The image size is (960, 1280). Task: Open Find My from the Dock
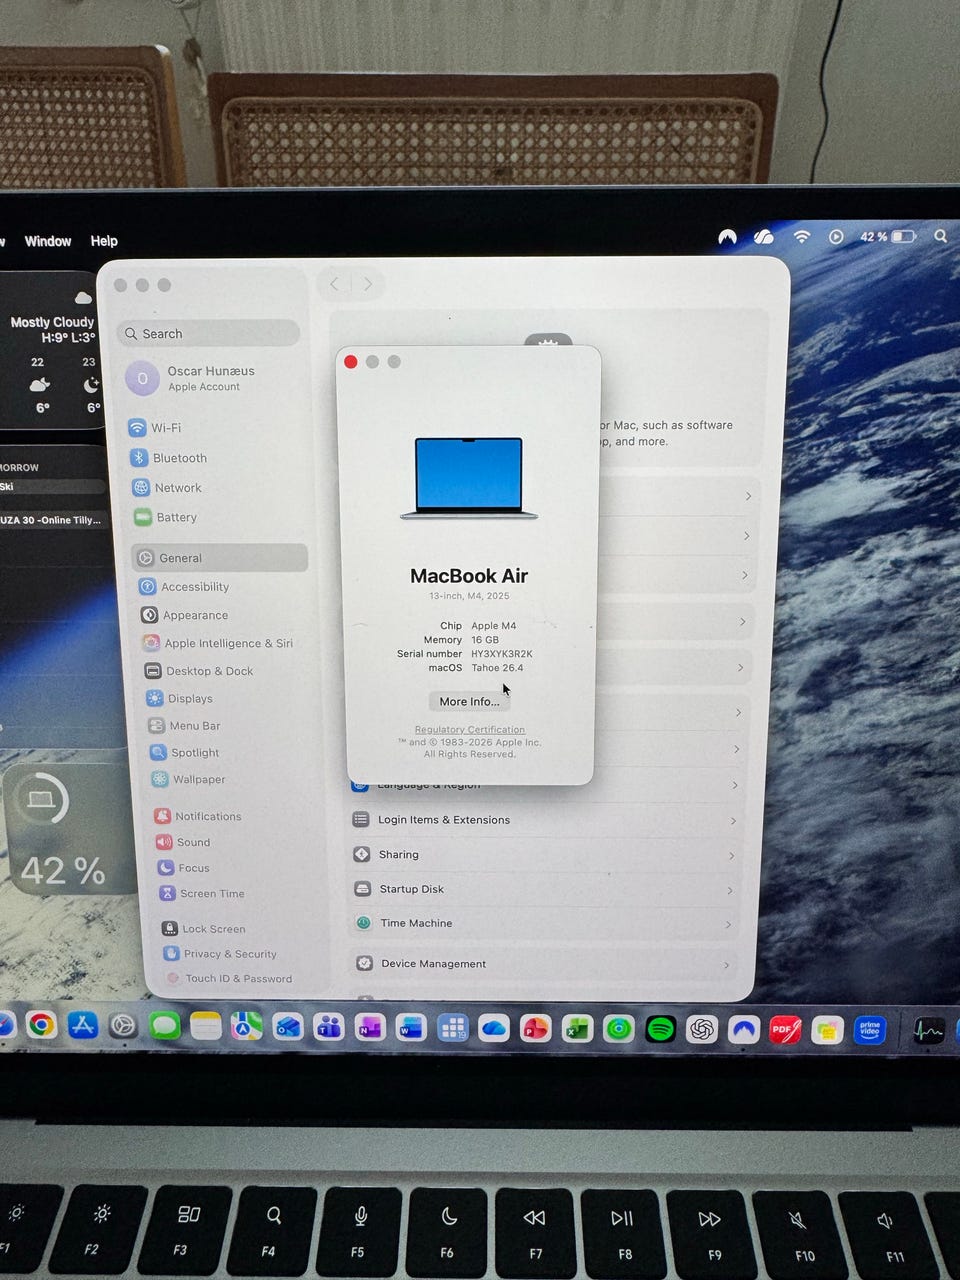[619, 1029]
